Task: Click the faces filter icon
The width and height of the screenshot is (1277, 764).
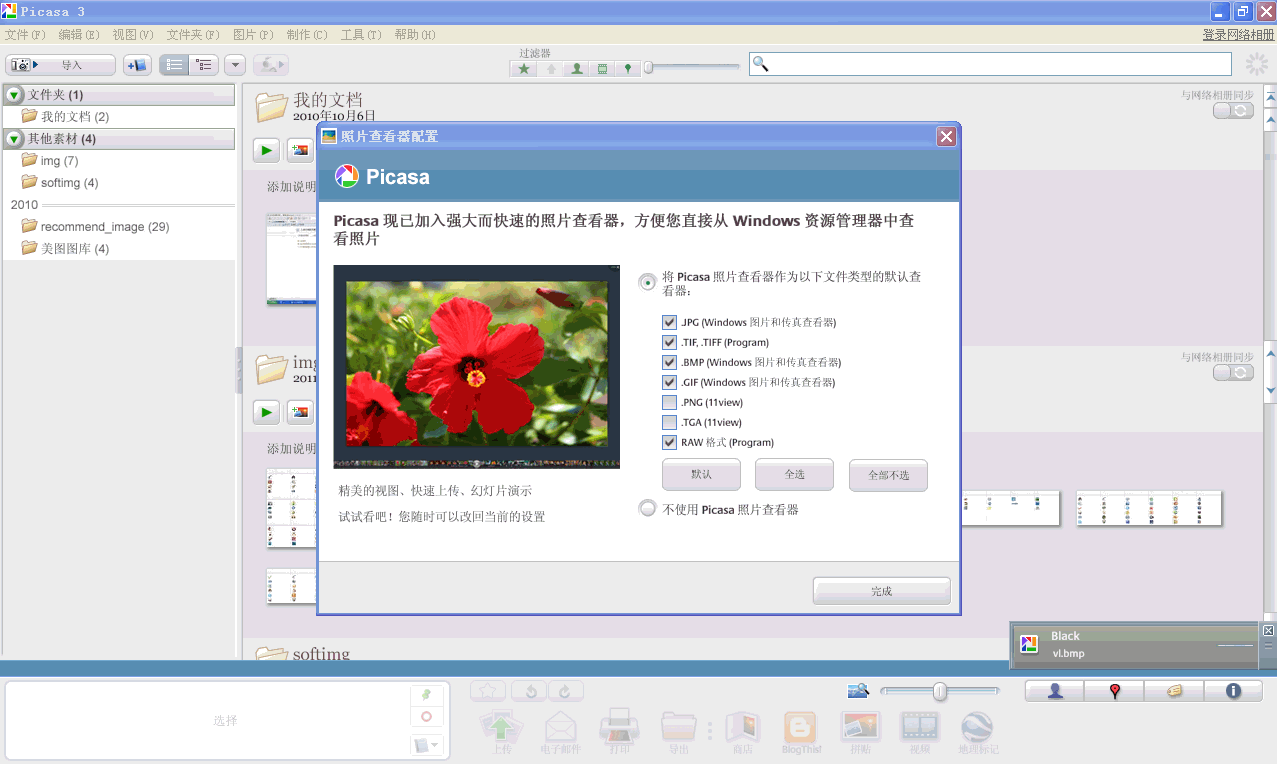Action: point(576,69)
